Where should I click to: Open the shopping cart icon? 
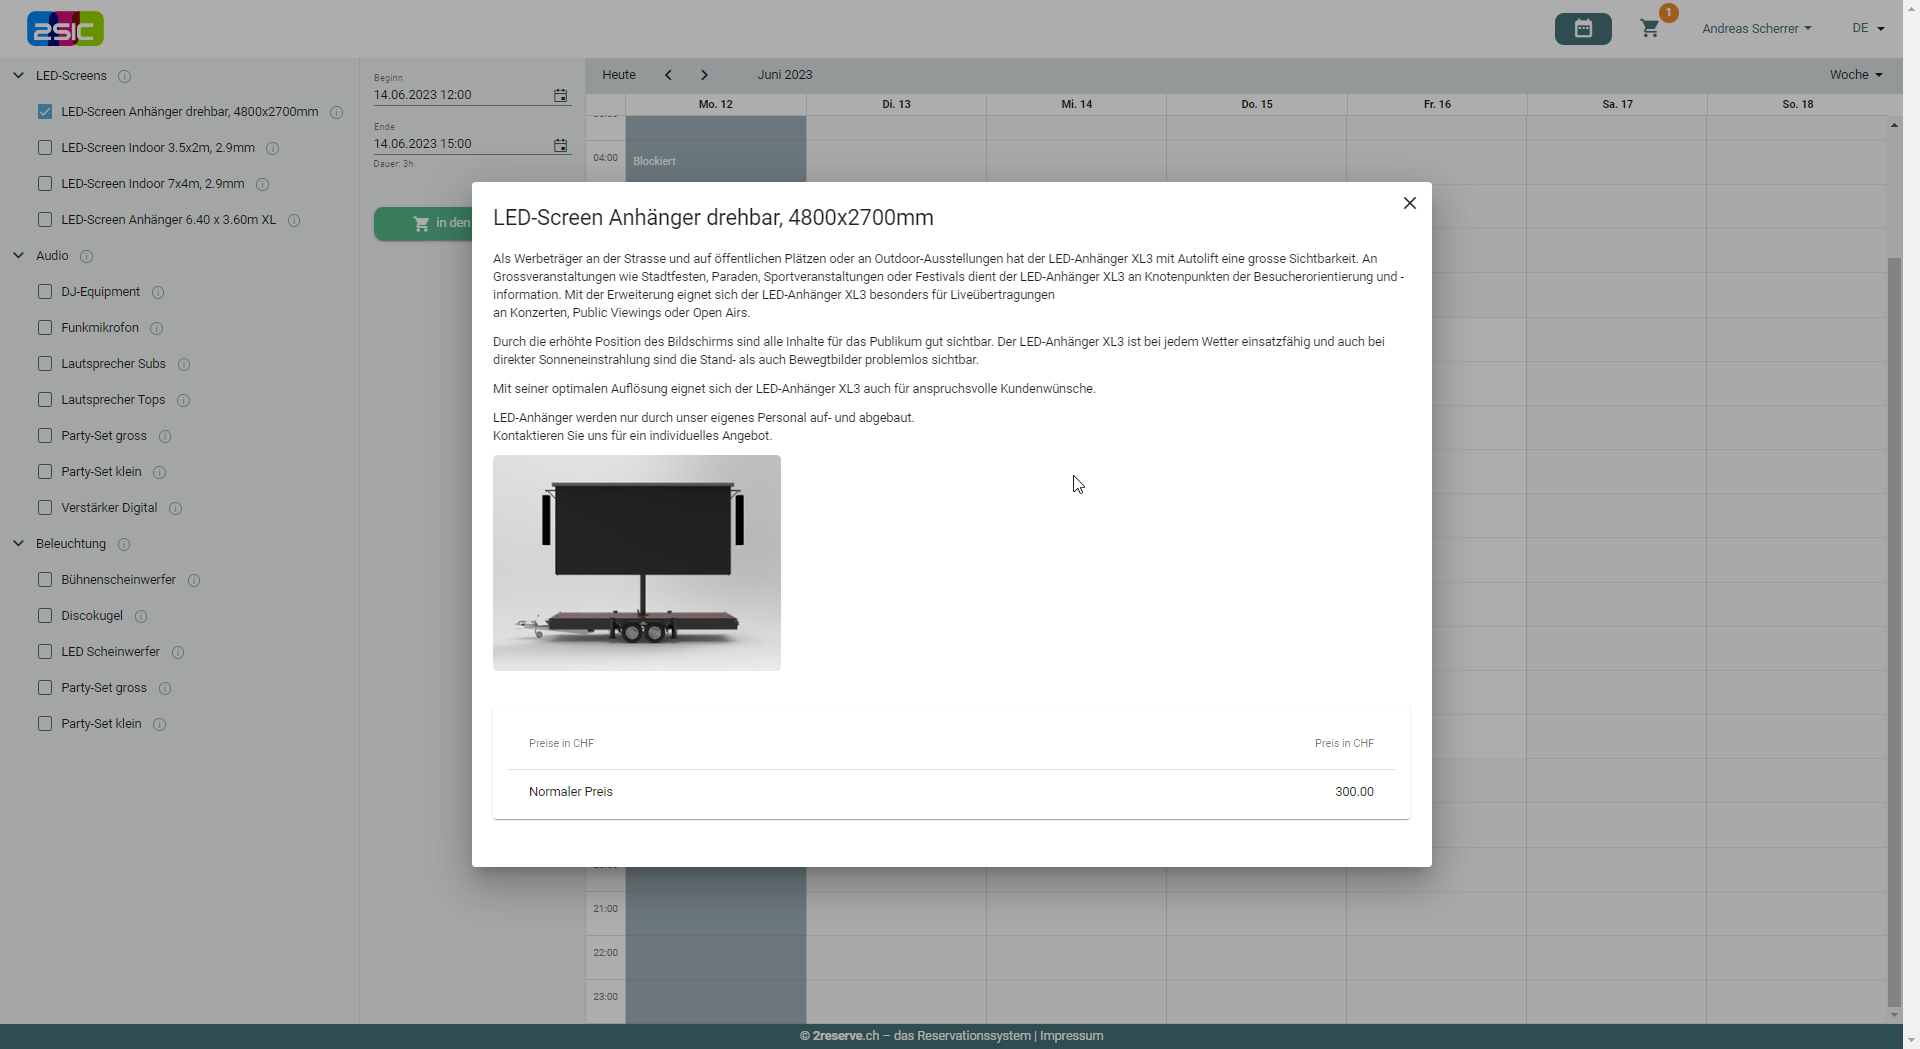click(x=1650, y=29)
